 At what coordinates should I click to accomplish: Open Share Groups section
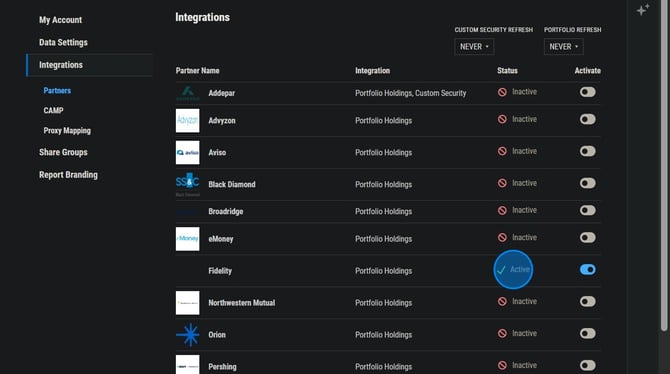(63, 152)
